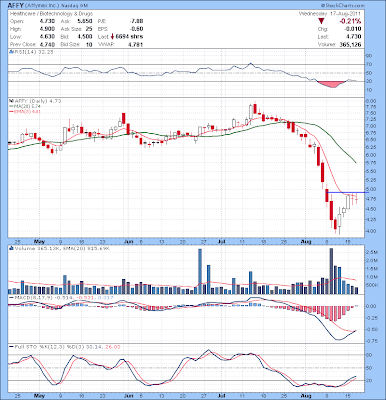Image resolution: width=386 pixels, height=400 pixels.
Task: Click the AFFY (Daily) price legend label
Action: (36, 101)
